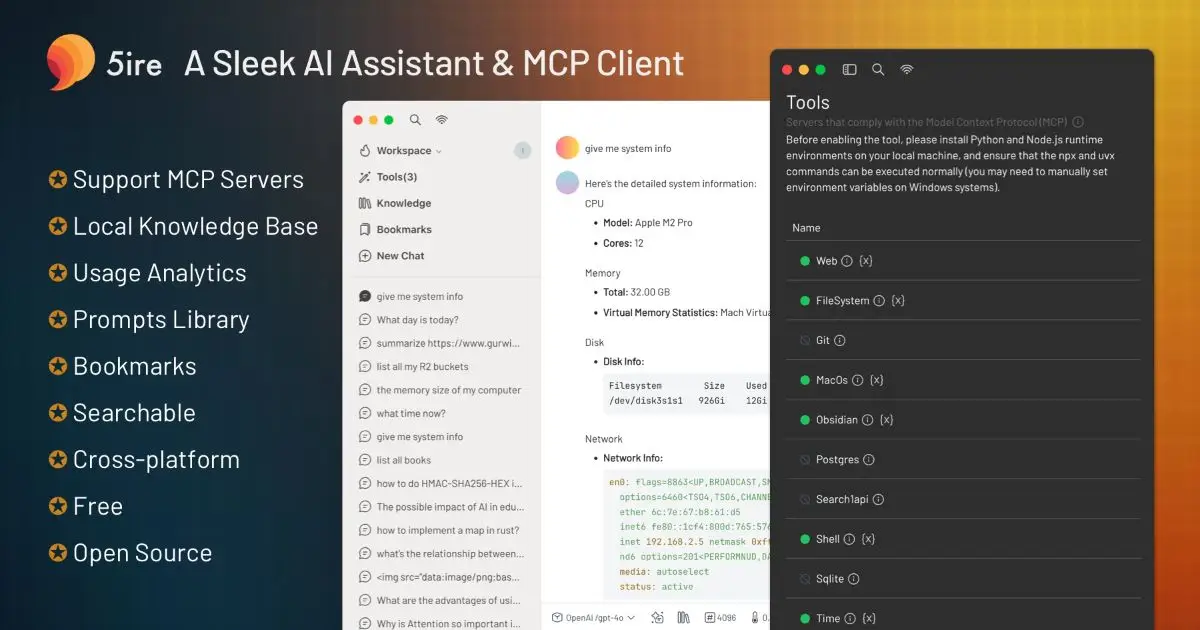Click the variables {x} icon beside Web

point(866,261)
